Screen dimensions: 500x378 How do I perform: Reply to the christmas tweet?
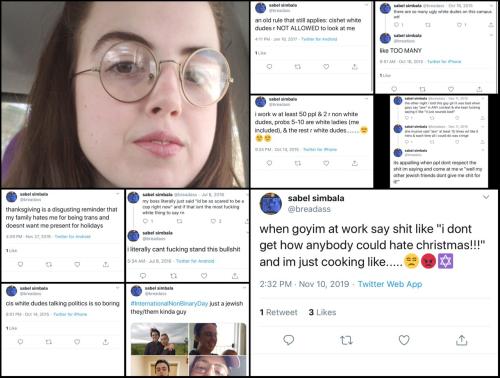tap(288, 340)
